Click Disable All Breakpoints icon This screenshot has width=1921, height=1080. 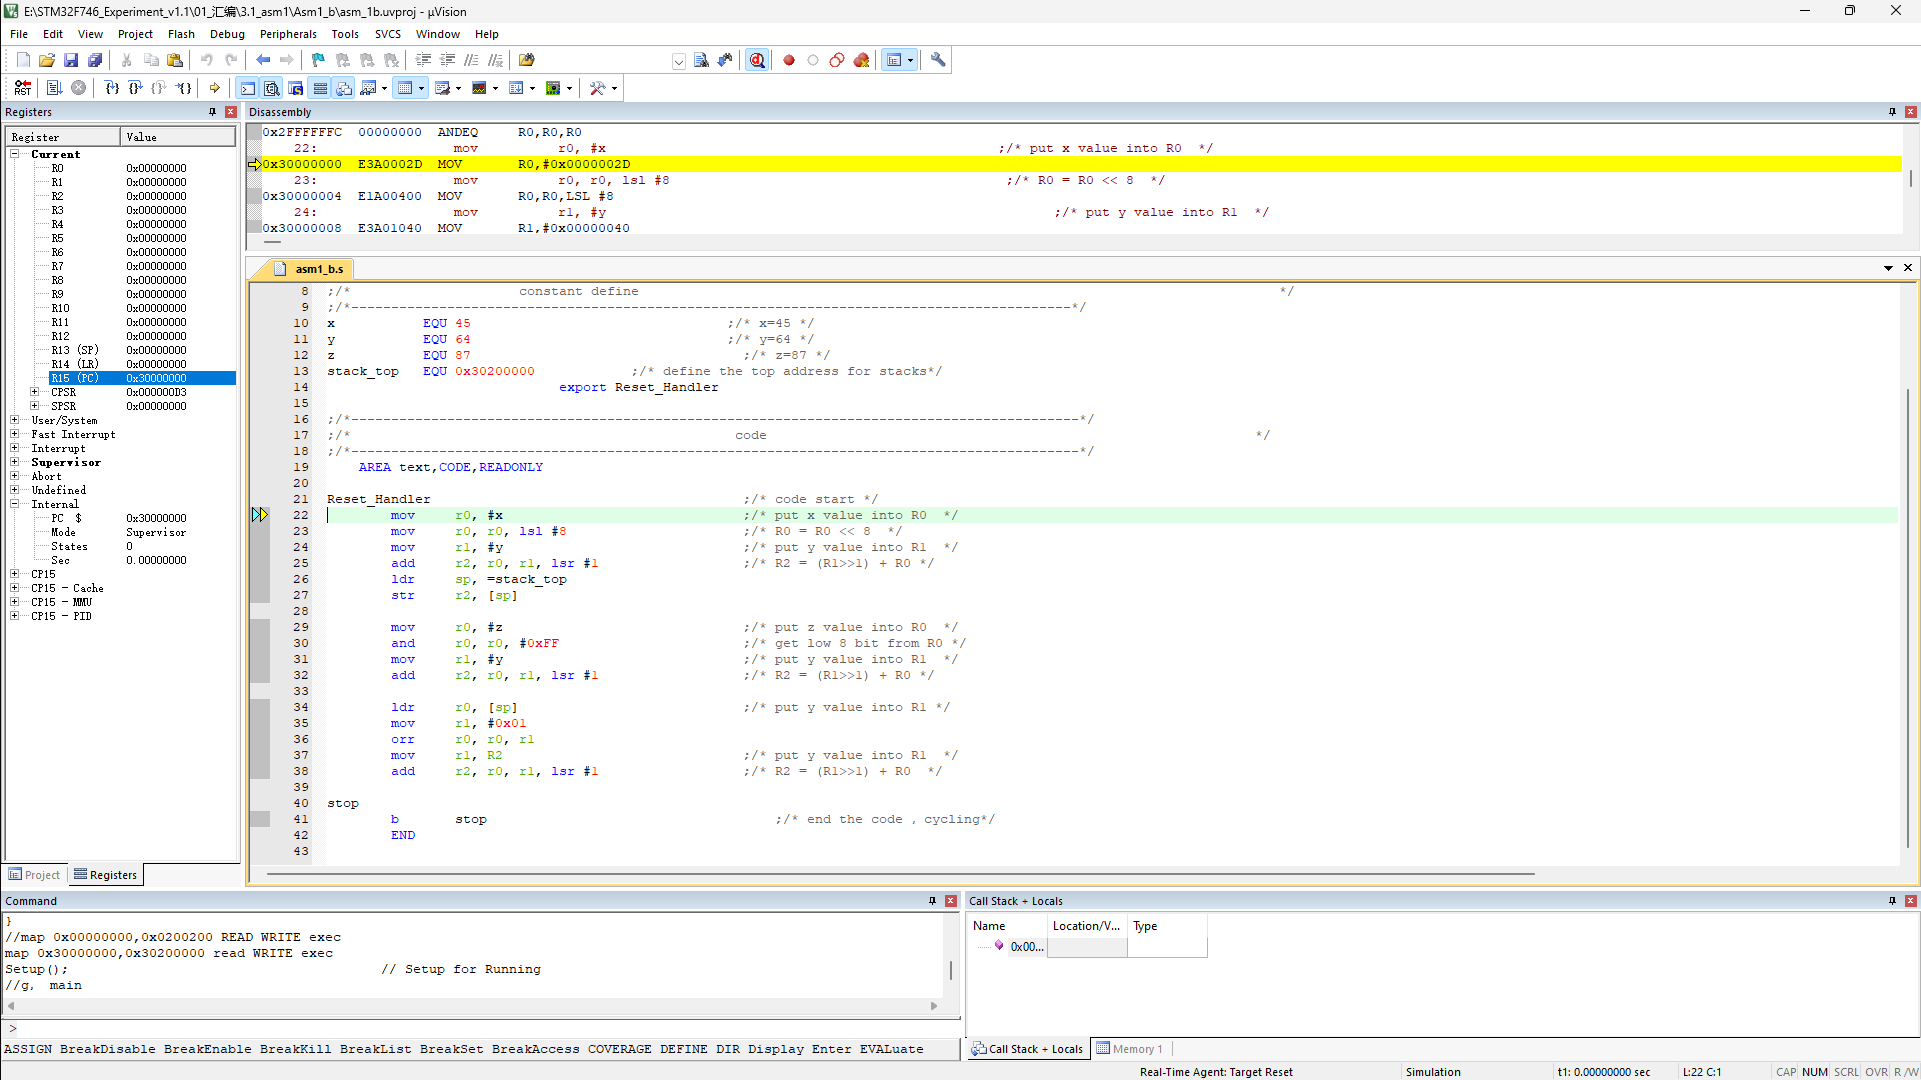pyautogui.click(x=837, y=60)
